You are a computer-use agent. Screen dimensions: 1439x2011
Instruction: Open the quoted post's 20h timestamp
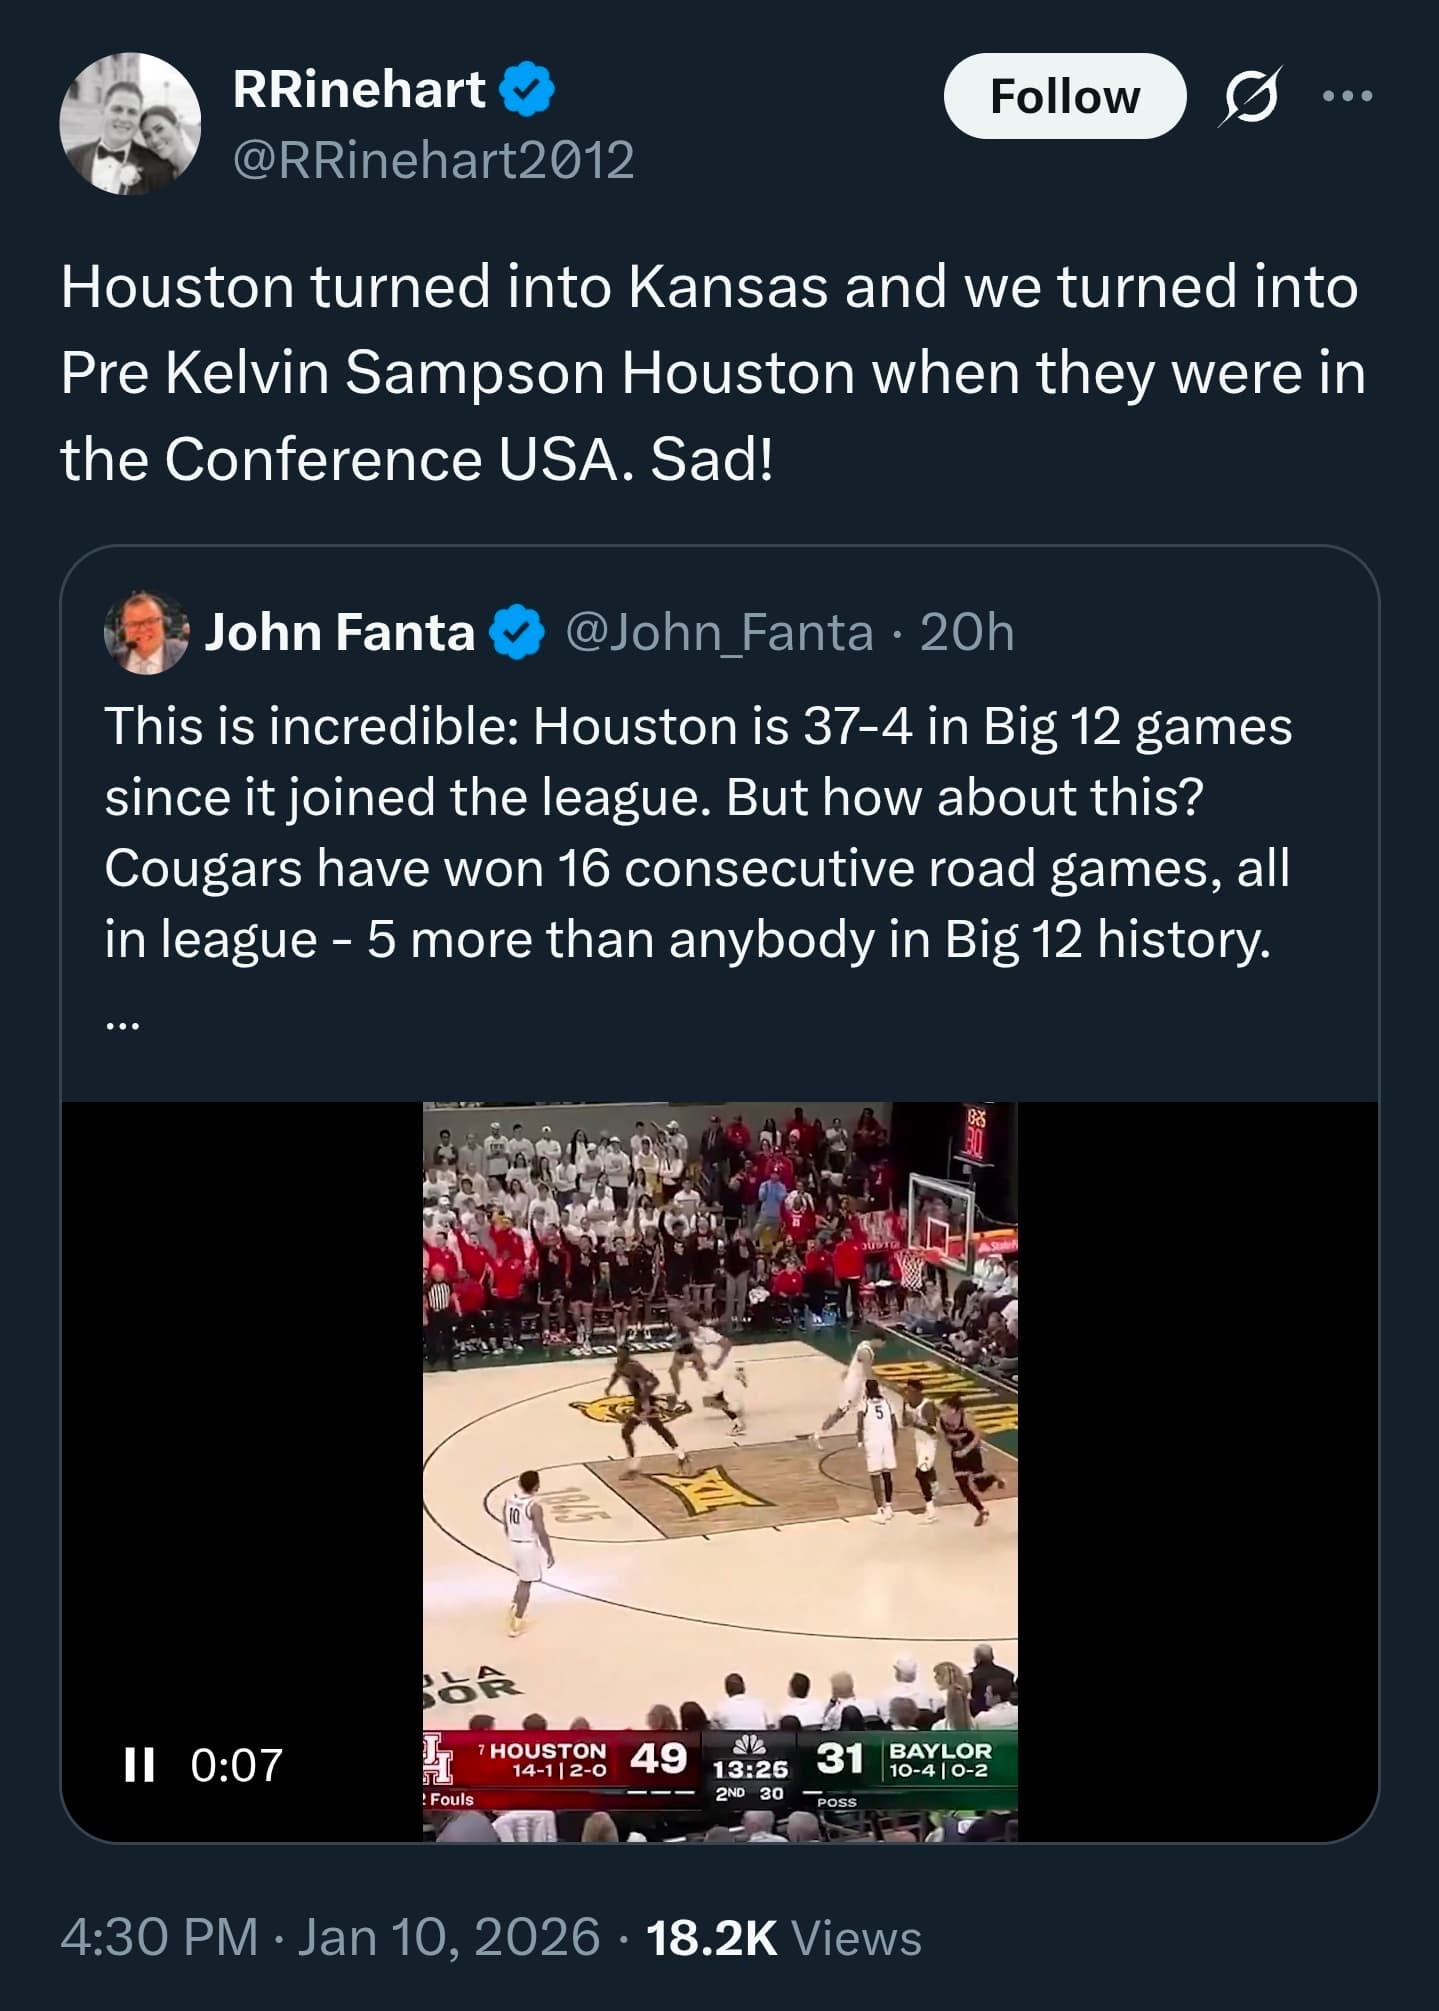click(x=966, y=632)
